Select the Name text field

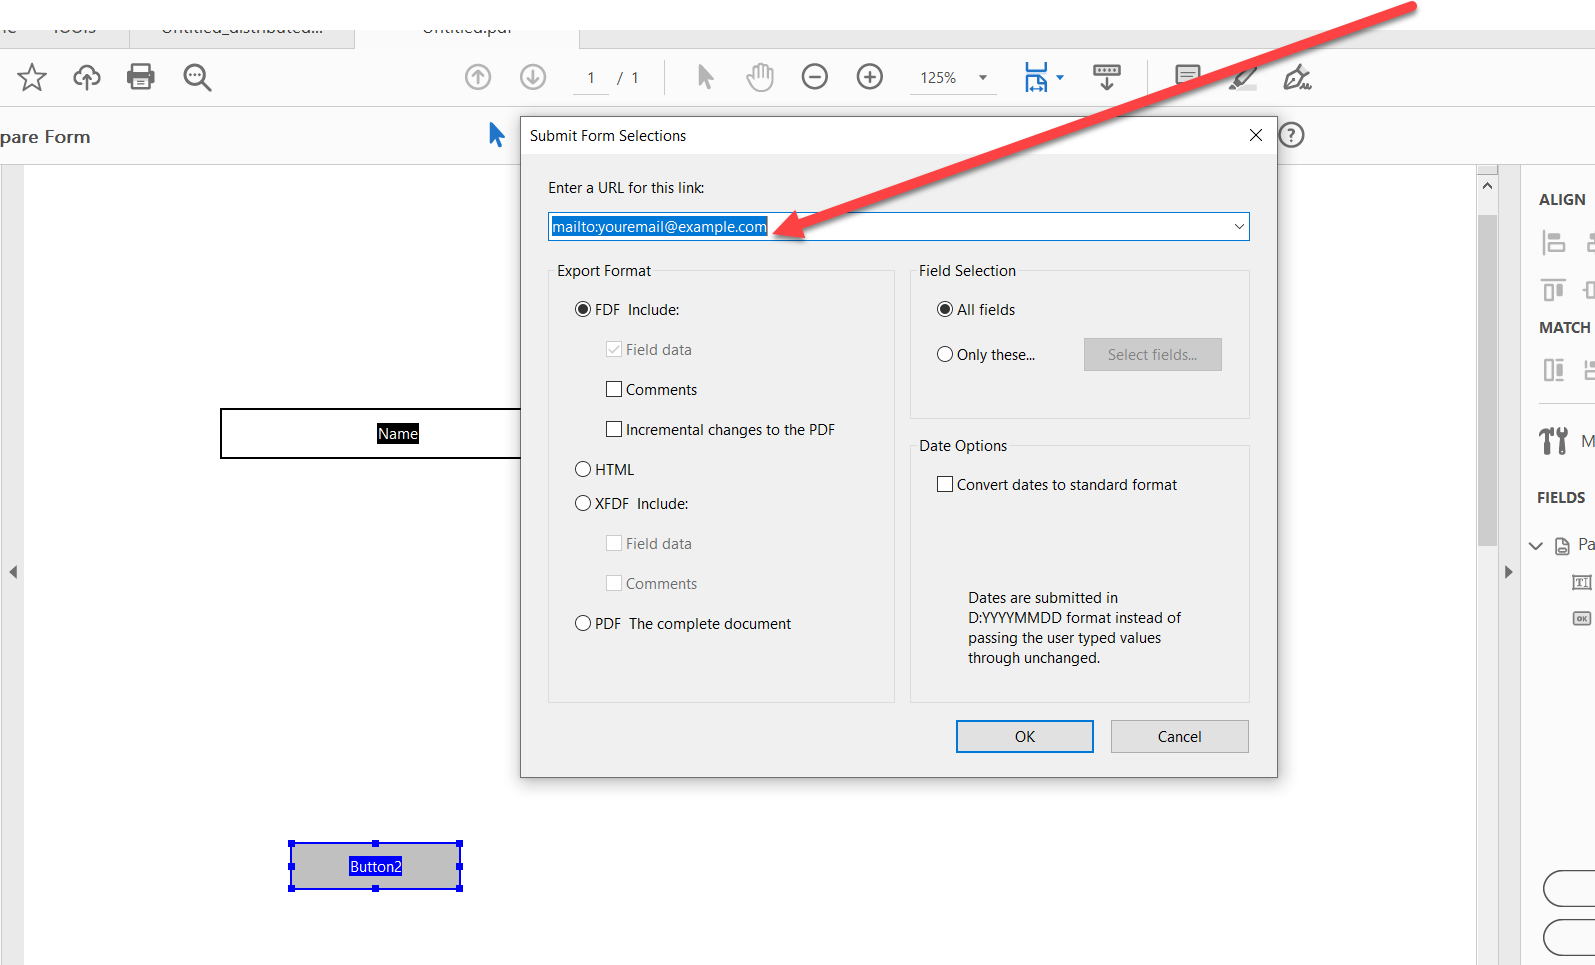[371, 433]
